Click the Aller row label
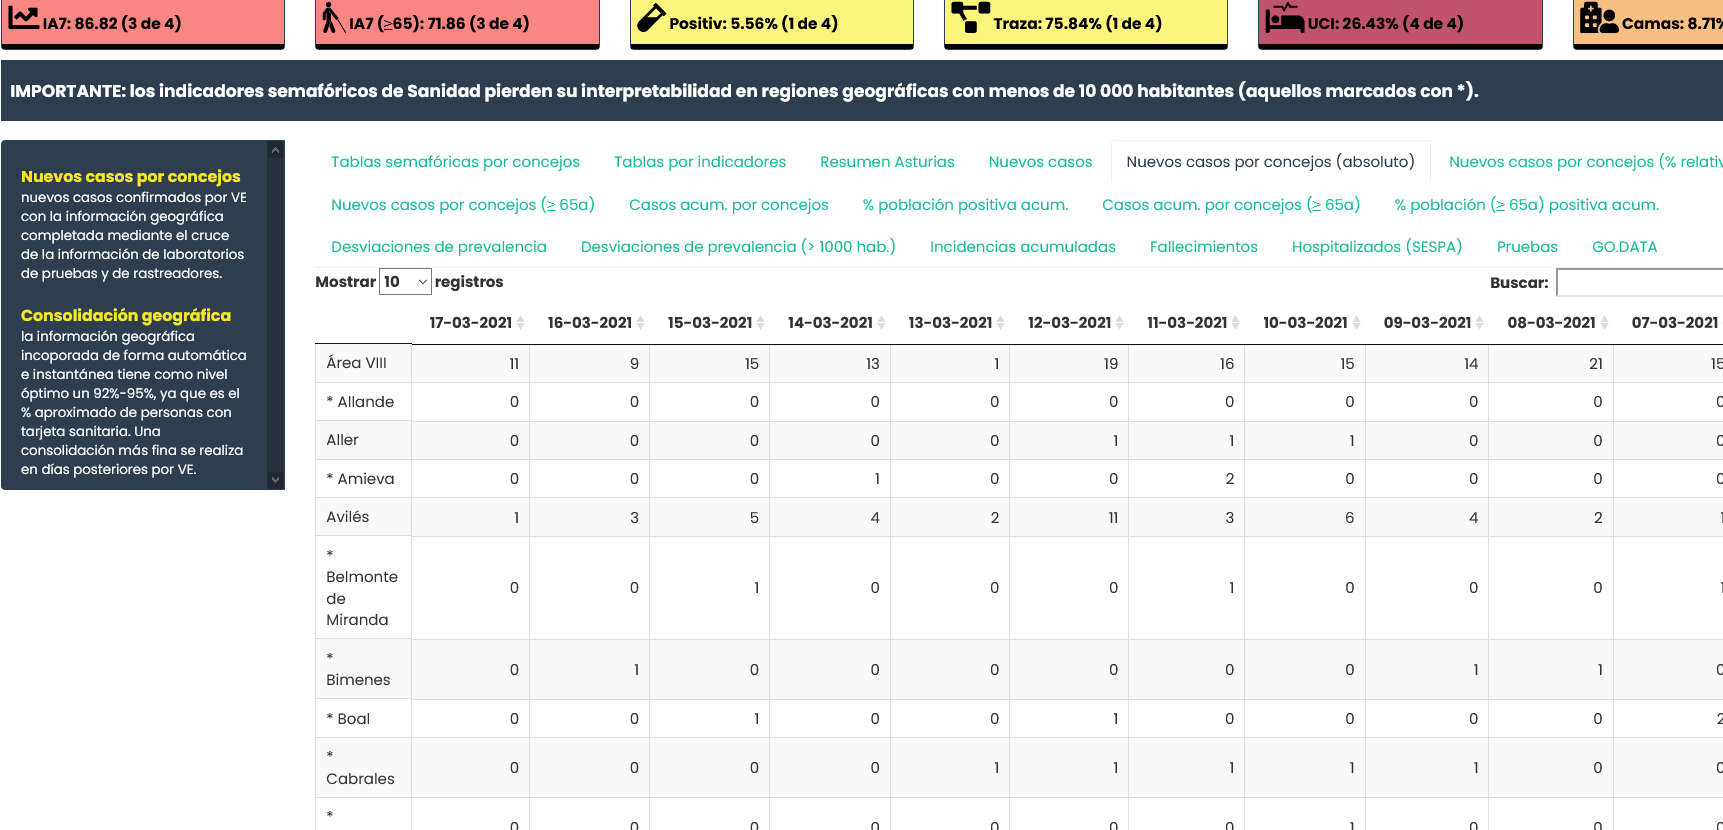The image size is (1723, 830). pyautogui.click(x=342, y=440)
